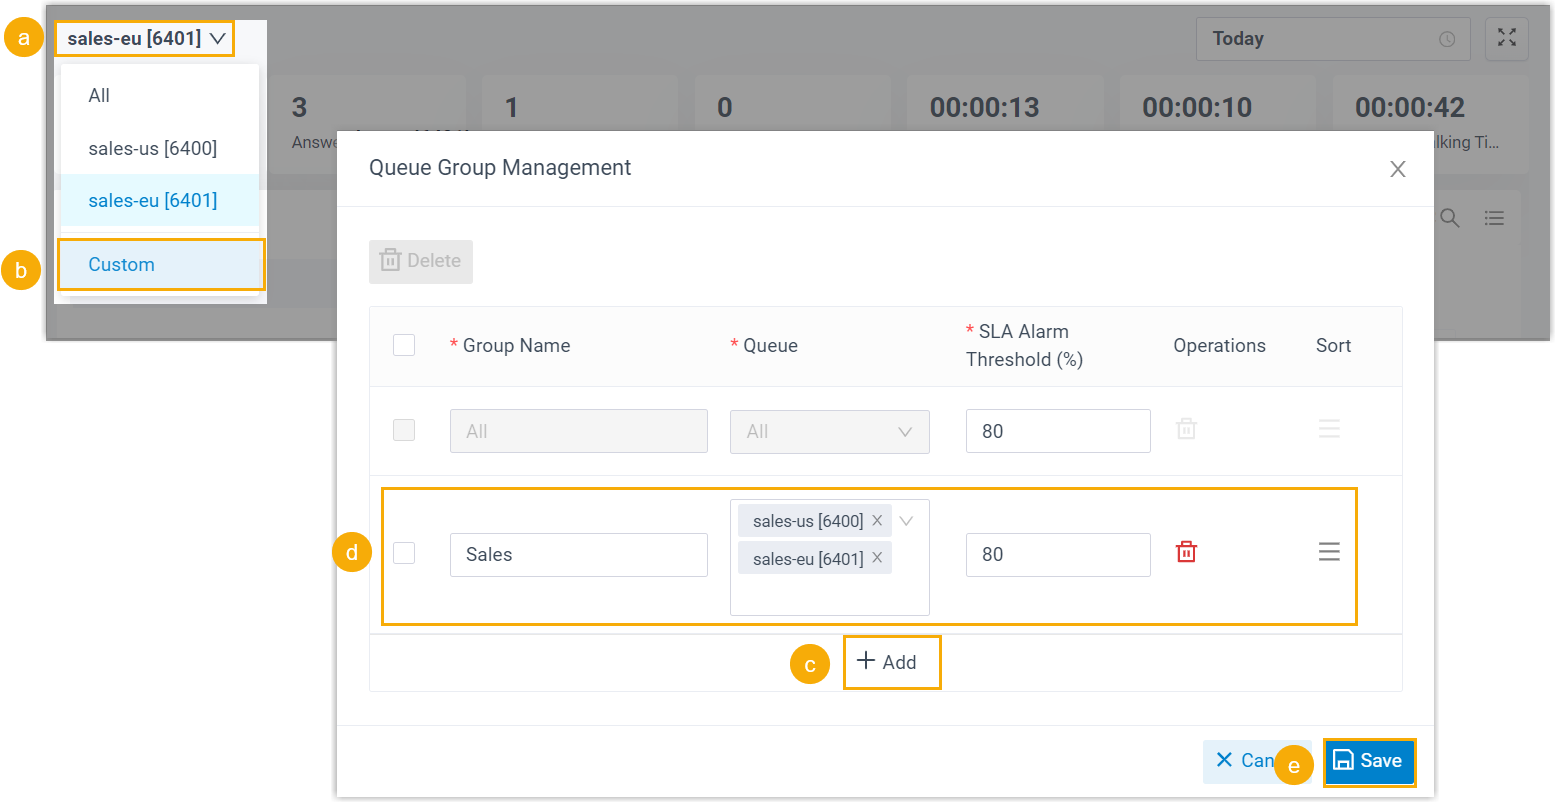Click the Sales group name input field

(578, 555)
